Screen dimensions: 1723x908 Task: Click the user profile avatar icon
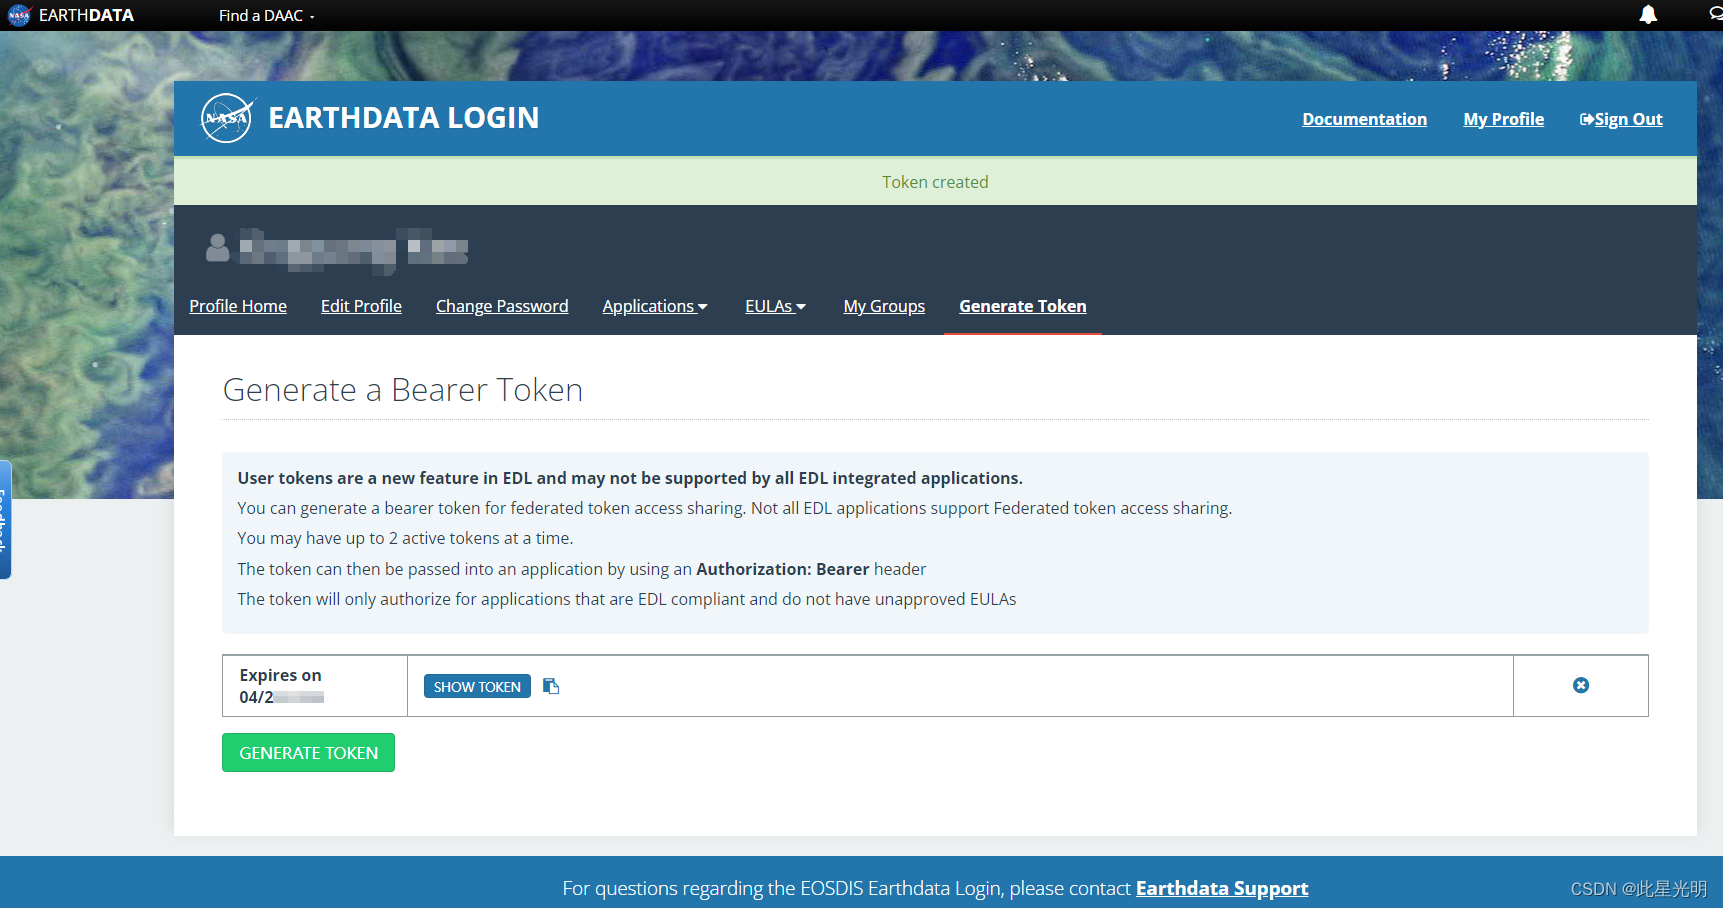[217, 248]
